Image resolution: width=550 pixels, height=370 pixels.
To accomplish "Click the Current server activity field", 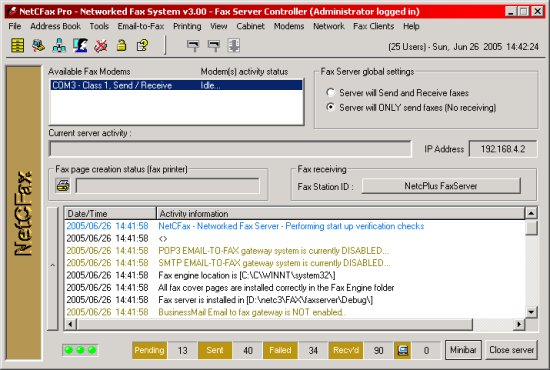I will pyautogui.click(x=230, y=149).
